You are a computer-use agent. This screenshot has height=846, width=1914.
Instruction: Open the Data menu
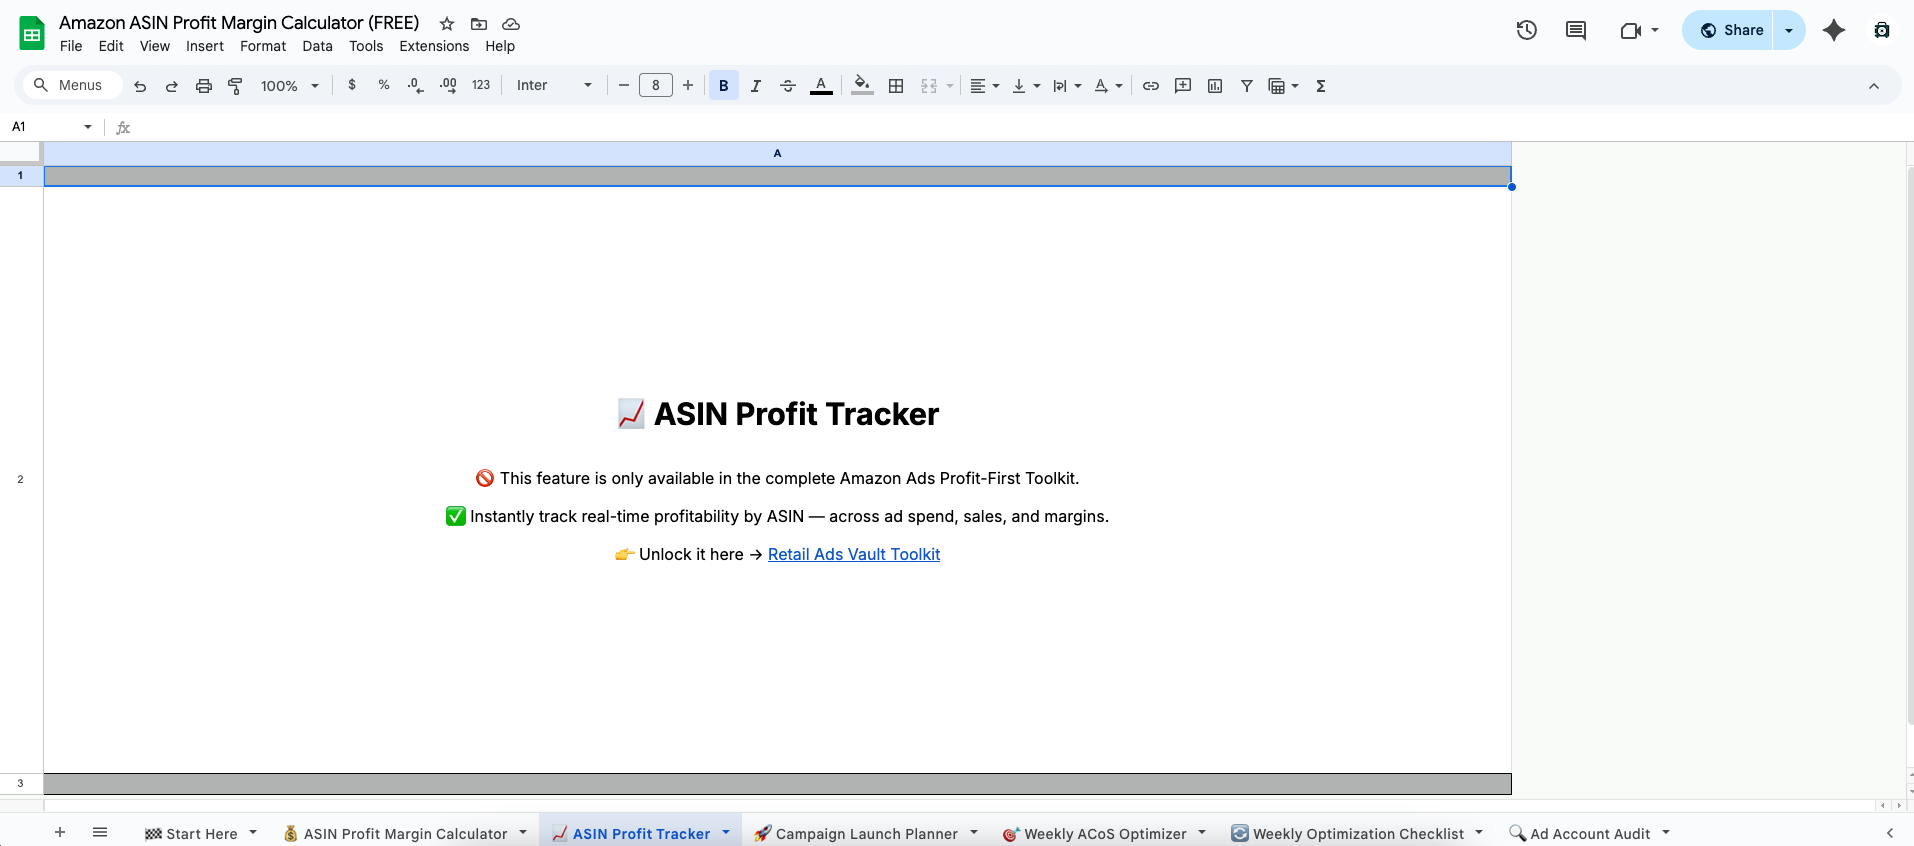point(317,46)
